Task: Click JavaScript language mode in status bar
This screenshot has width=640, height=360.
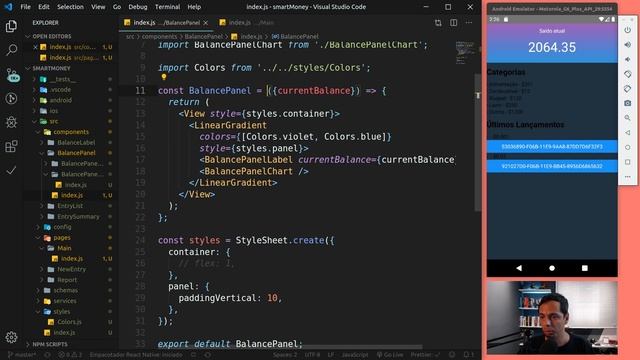Action: point(355,355)
